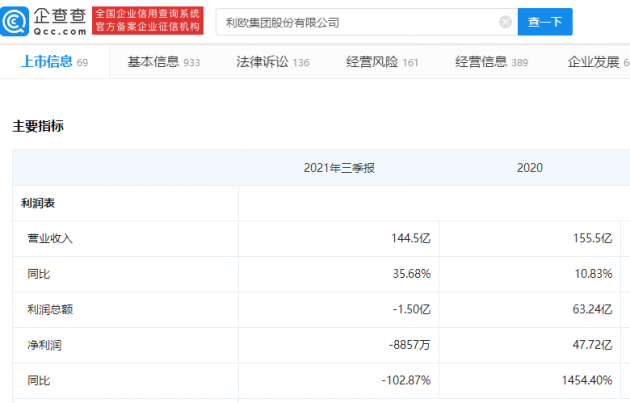The width and height of the screenshot is (630, 403).
Task: Click the 营业收入 row label
Action: click(51, 238)
